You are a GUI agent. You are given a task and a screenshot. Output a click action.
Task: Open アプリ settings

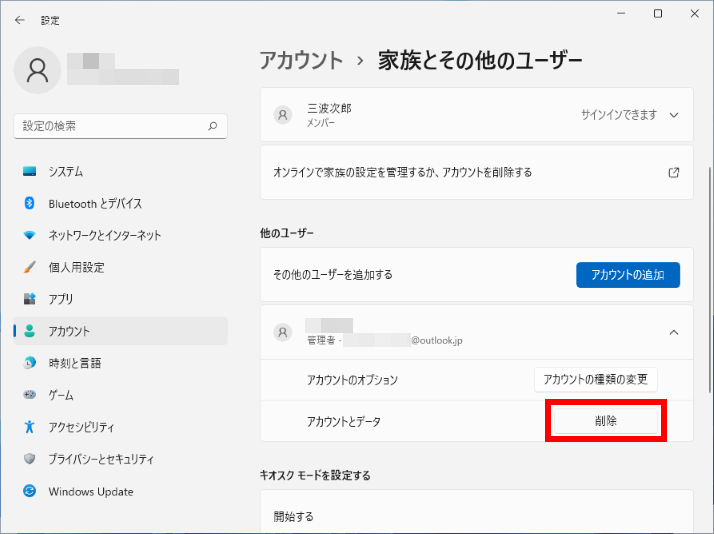[121, 299]
